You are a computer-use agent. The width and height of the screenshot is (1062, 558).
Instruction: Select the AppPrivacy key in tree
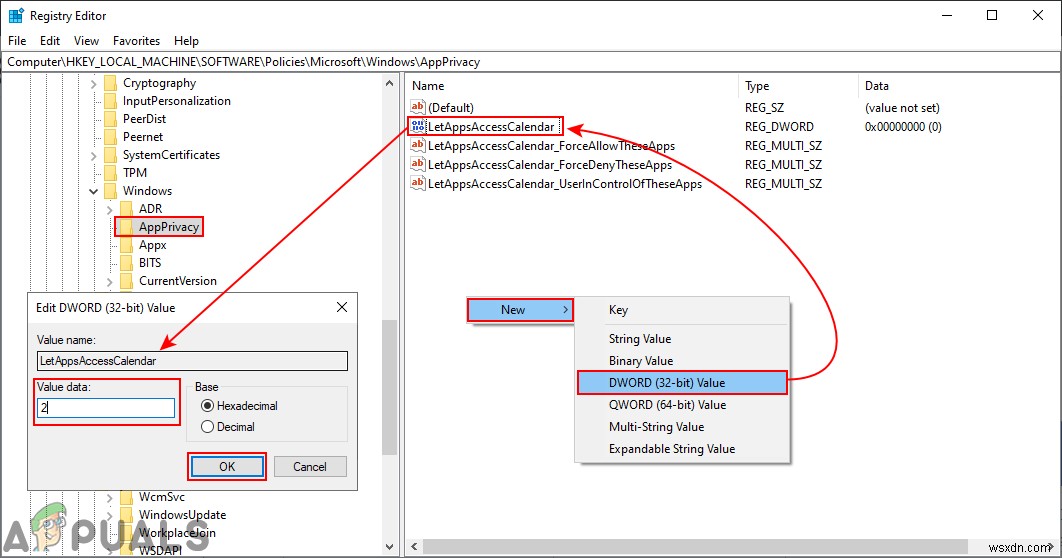coord(169,227)
